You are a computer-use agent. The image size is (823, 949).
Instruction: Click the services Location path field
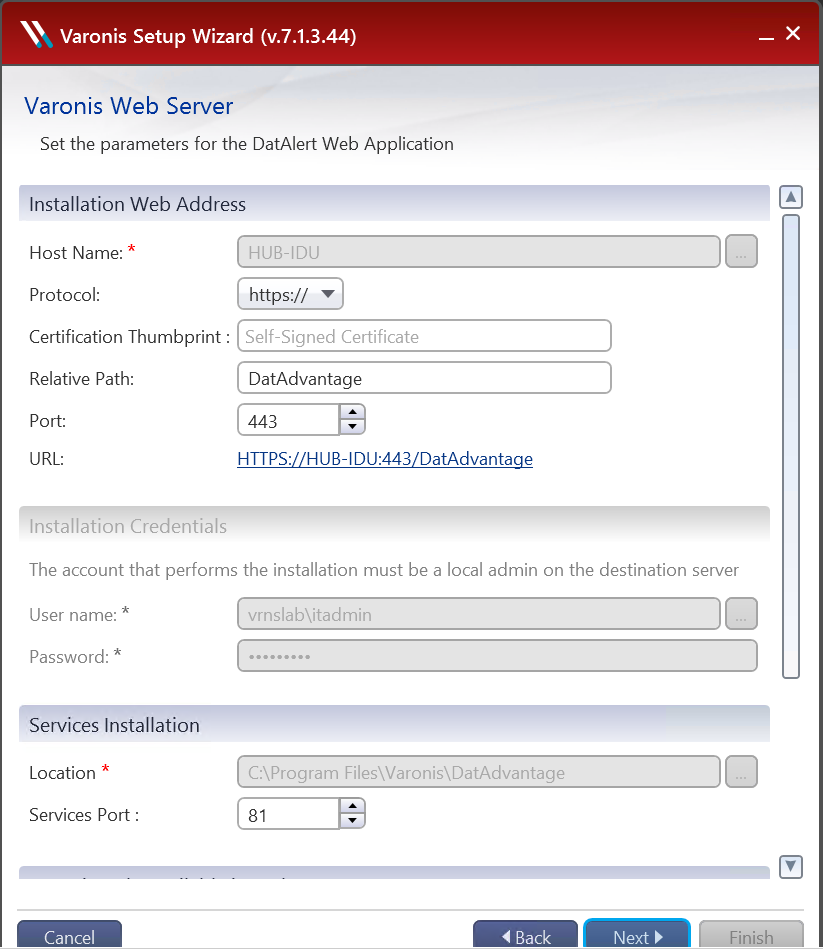tap(479, 772)
